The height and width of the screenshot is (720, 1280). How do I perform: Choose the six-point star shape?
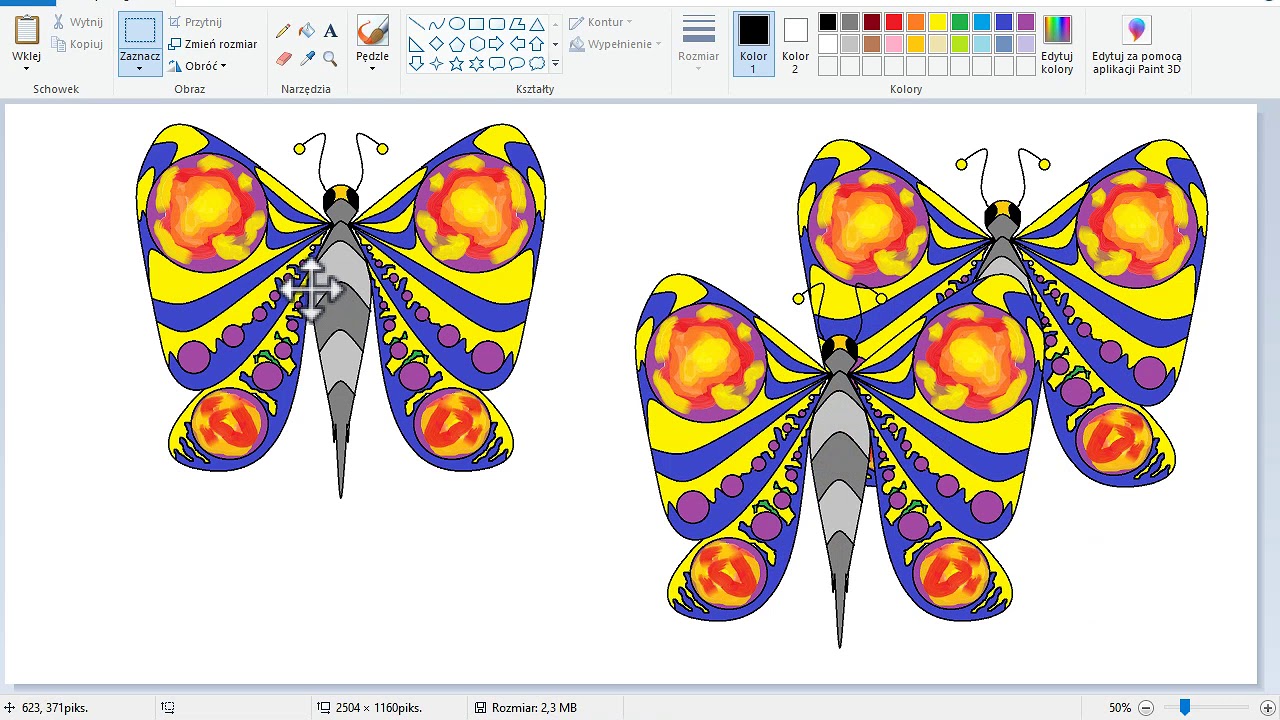click(476, 64)
